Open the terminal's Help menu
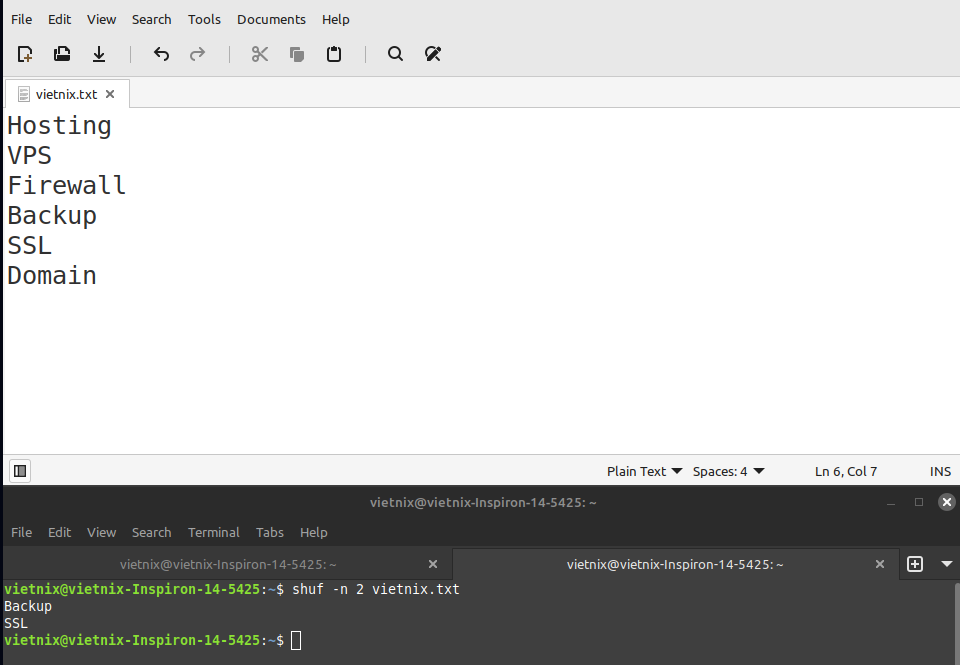Image resolution: width=960 pixels, height=665 pixels. (x=313, y=533)
